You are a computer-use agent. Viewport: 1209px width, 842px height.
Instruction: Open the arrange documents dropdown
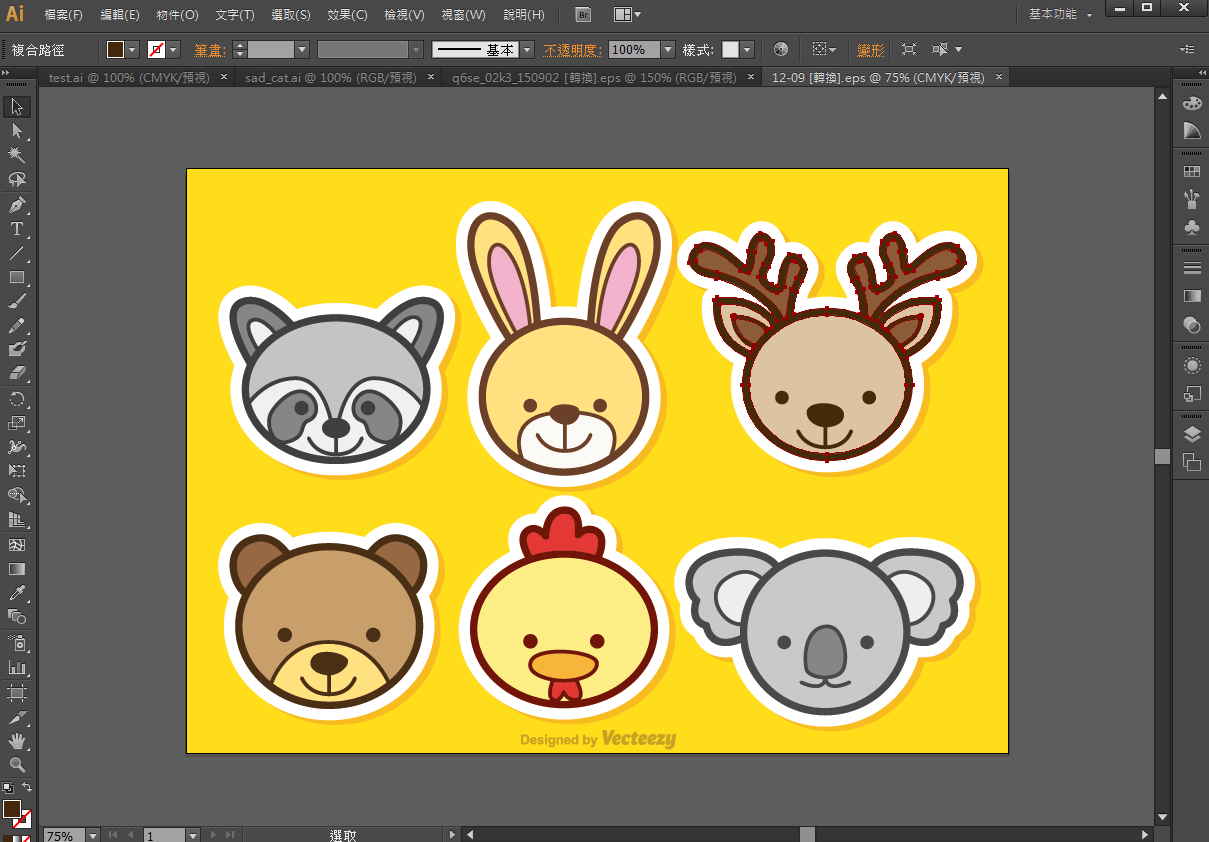pos(628,15)
